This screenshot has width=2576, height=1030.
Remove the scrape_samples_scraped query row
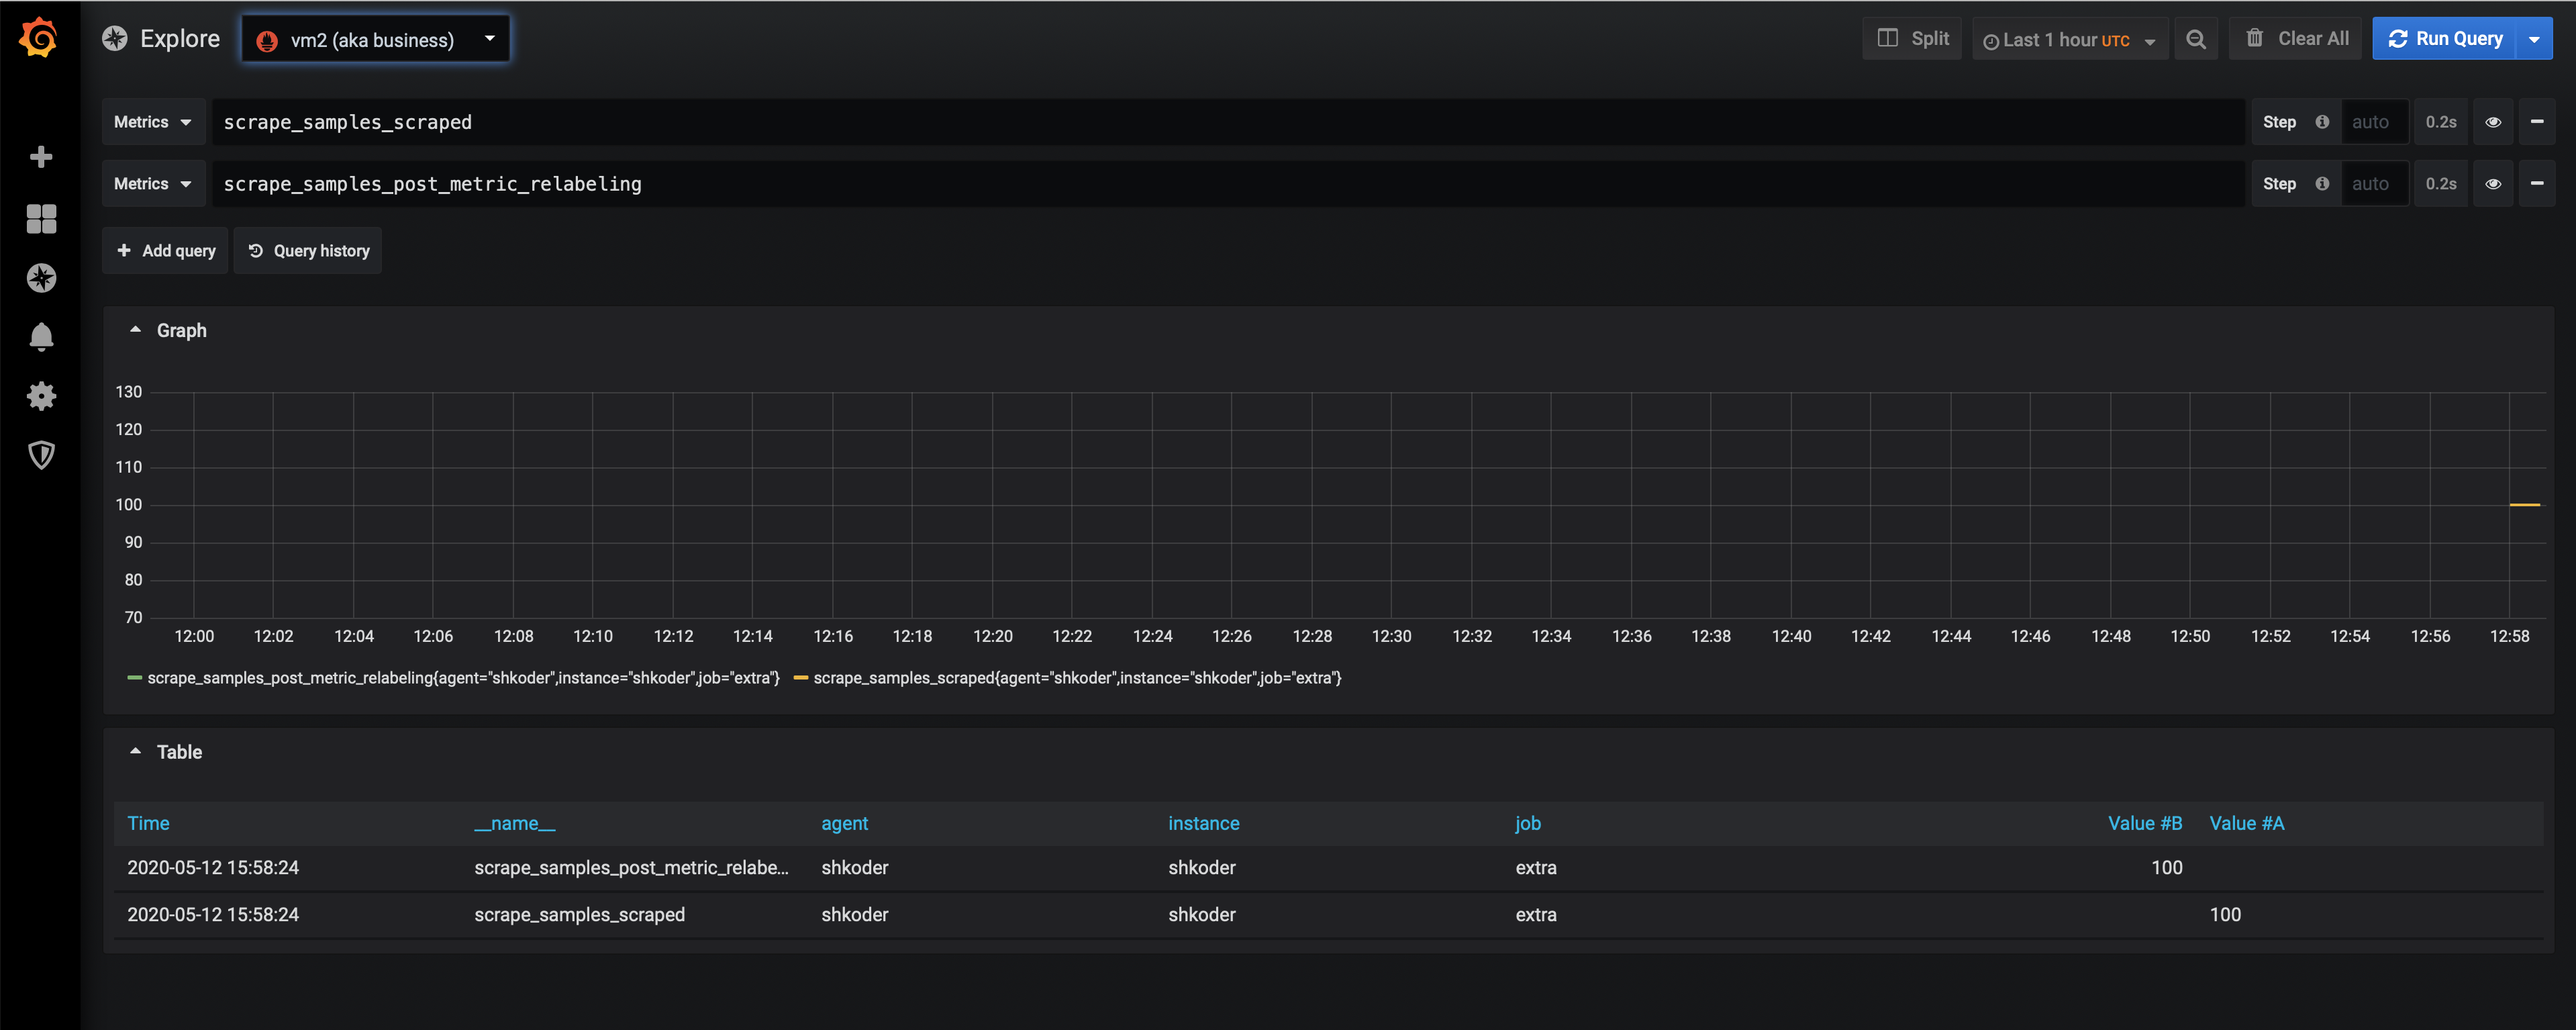point(2537,122)
